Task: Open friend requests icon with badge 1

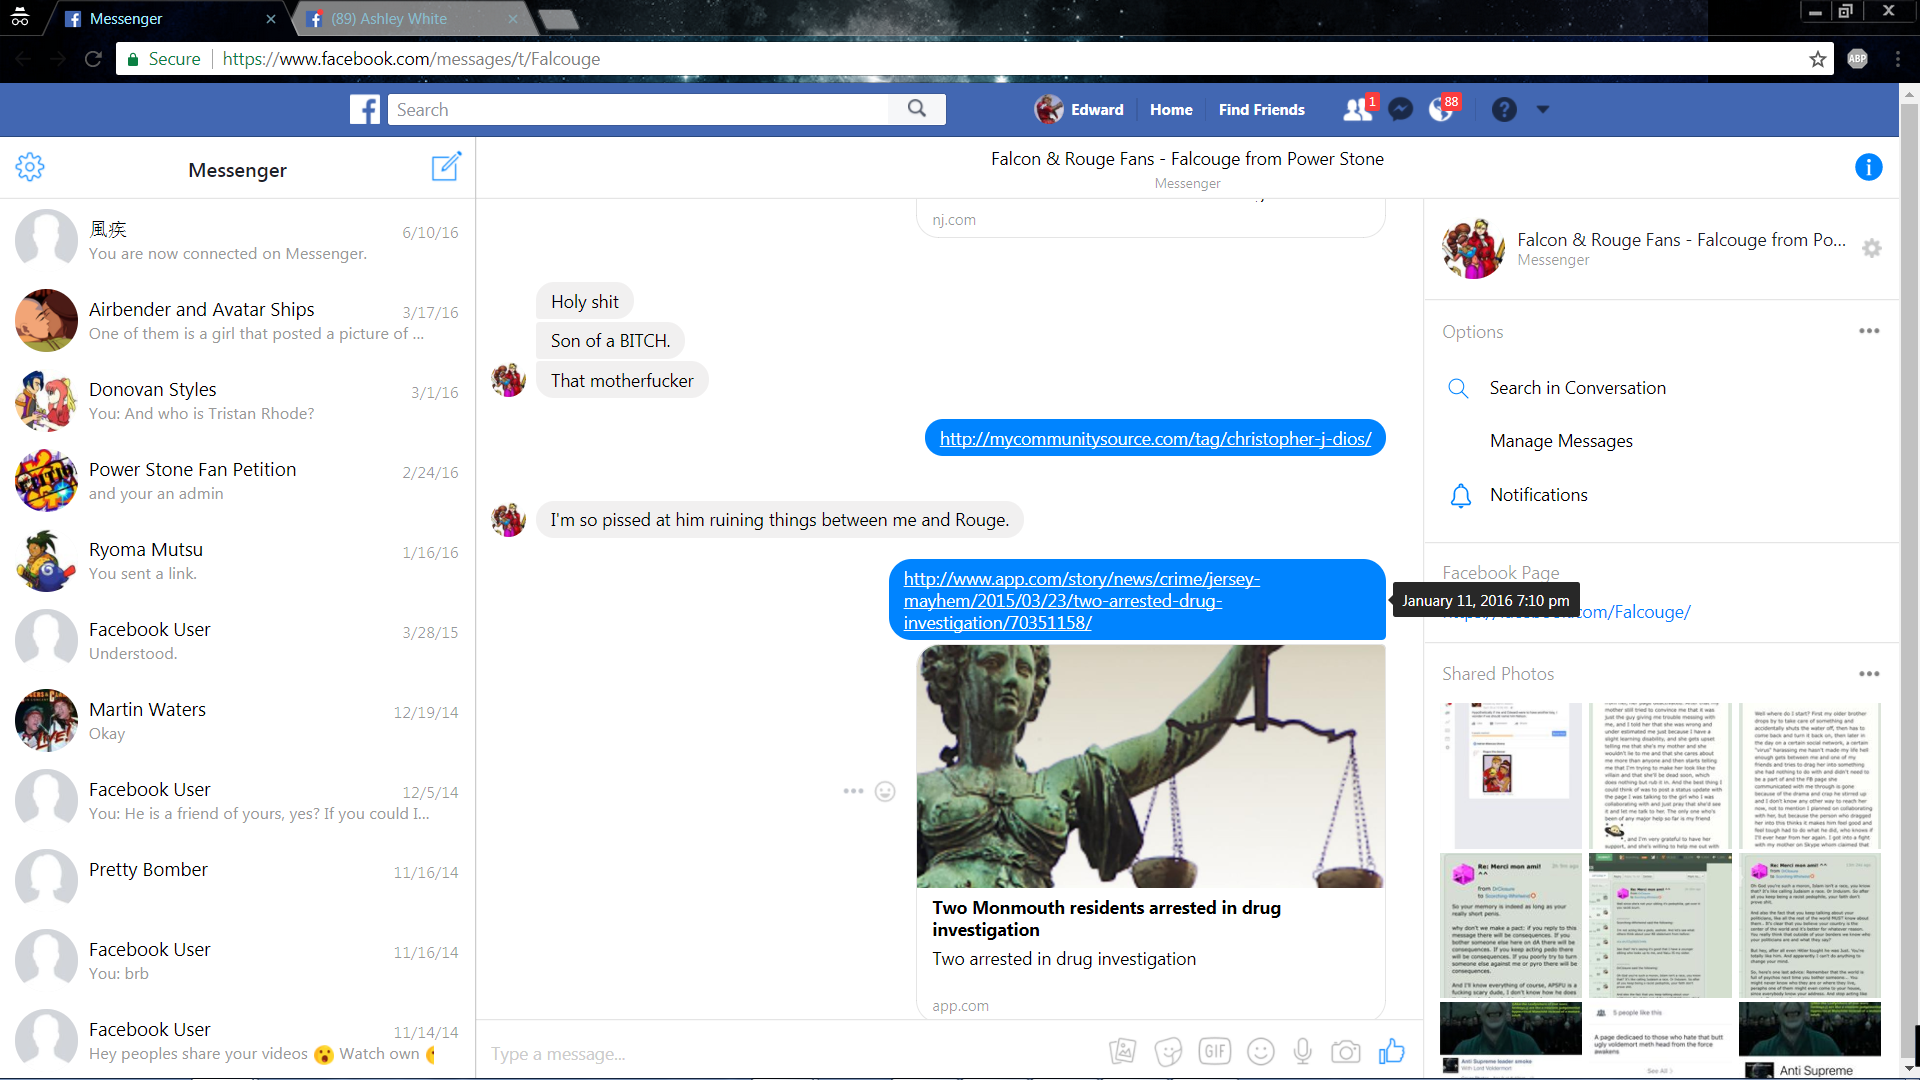Action: 1359,109
